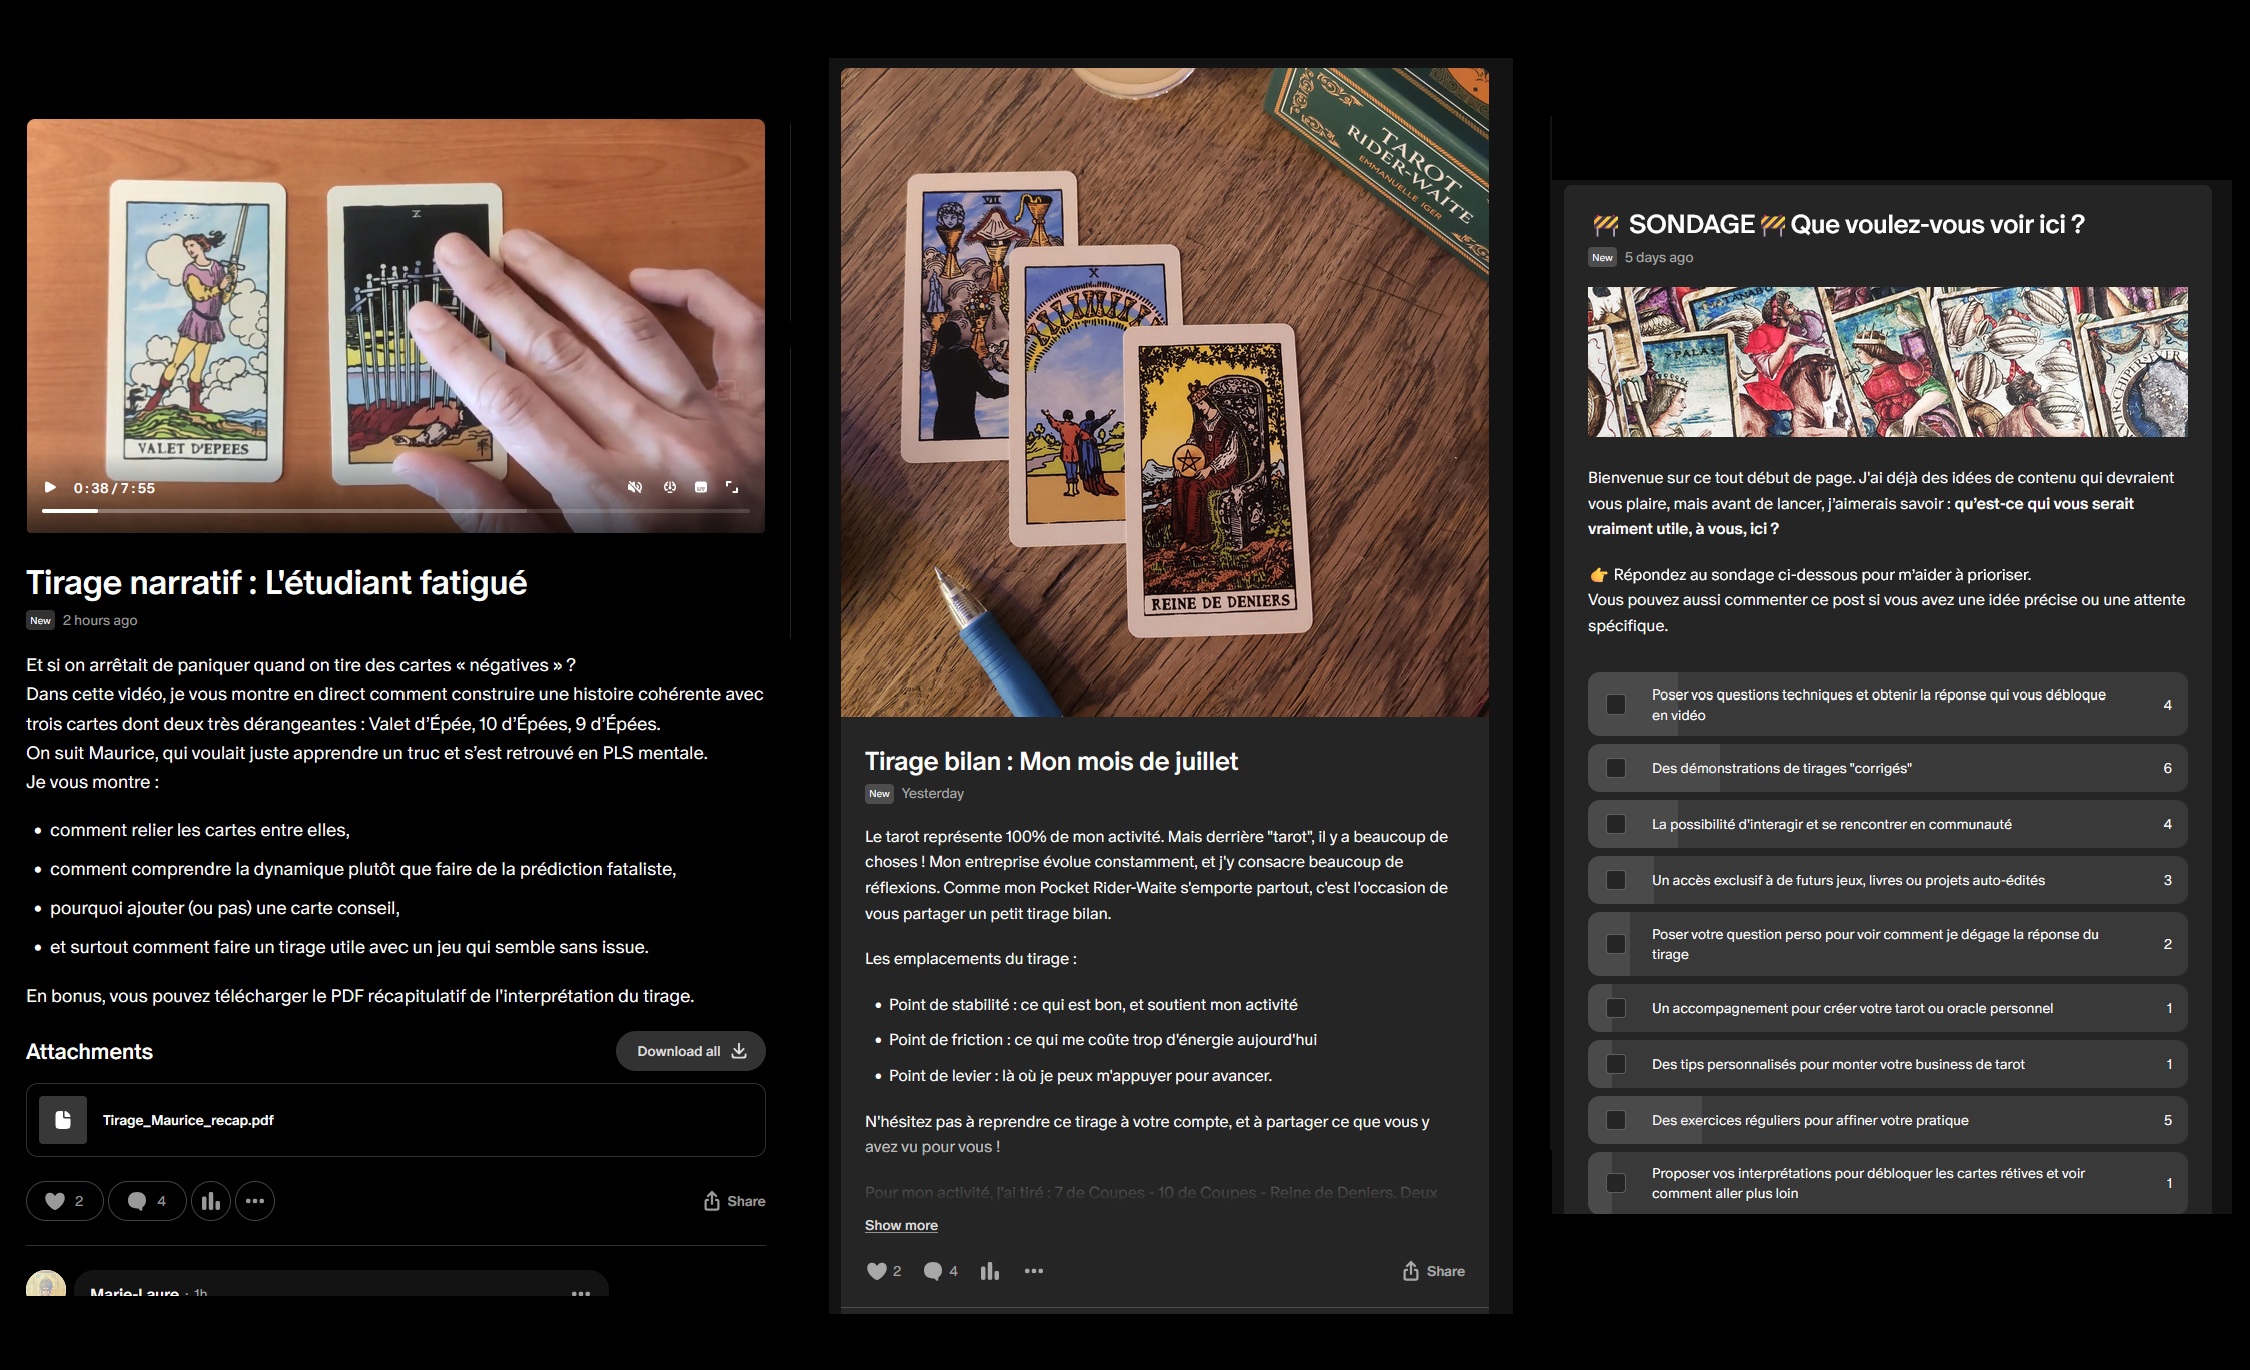Expand the Tirage bilan post with Show more

pyautogui.click(x=901, y=1225)
